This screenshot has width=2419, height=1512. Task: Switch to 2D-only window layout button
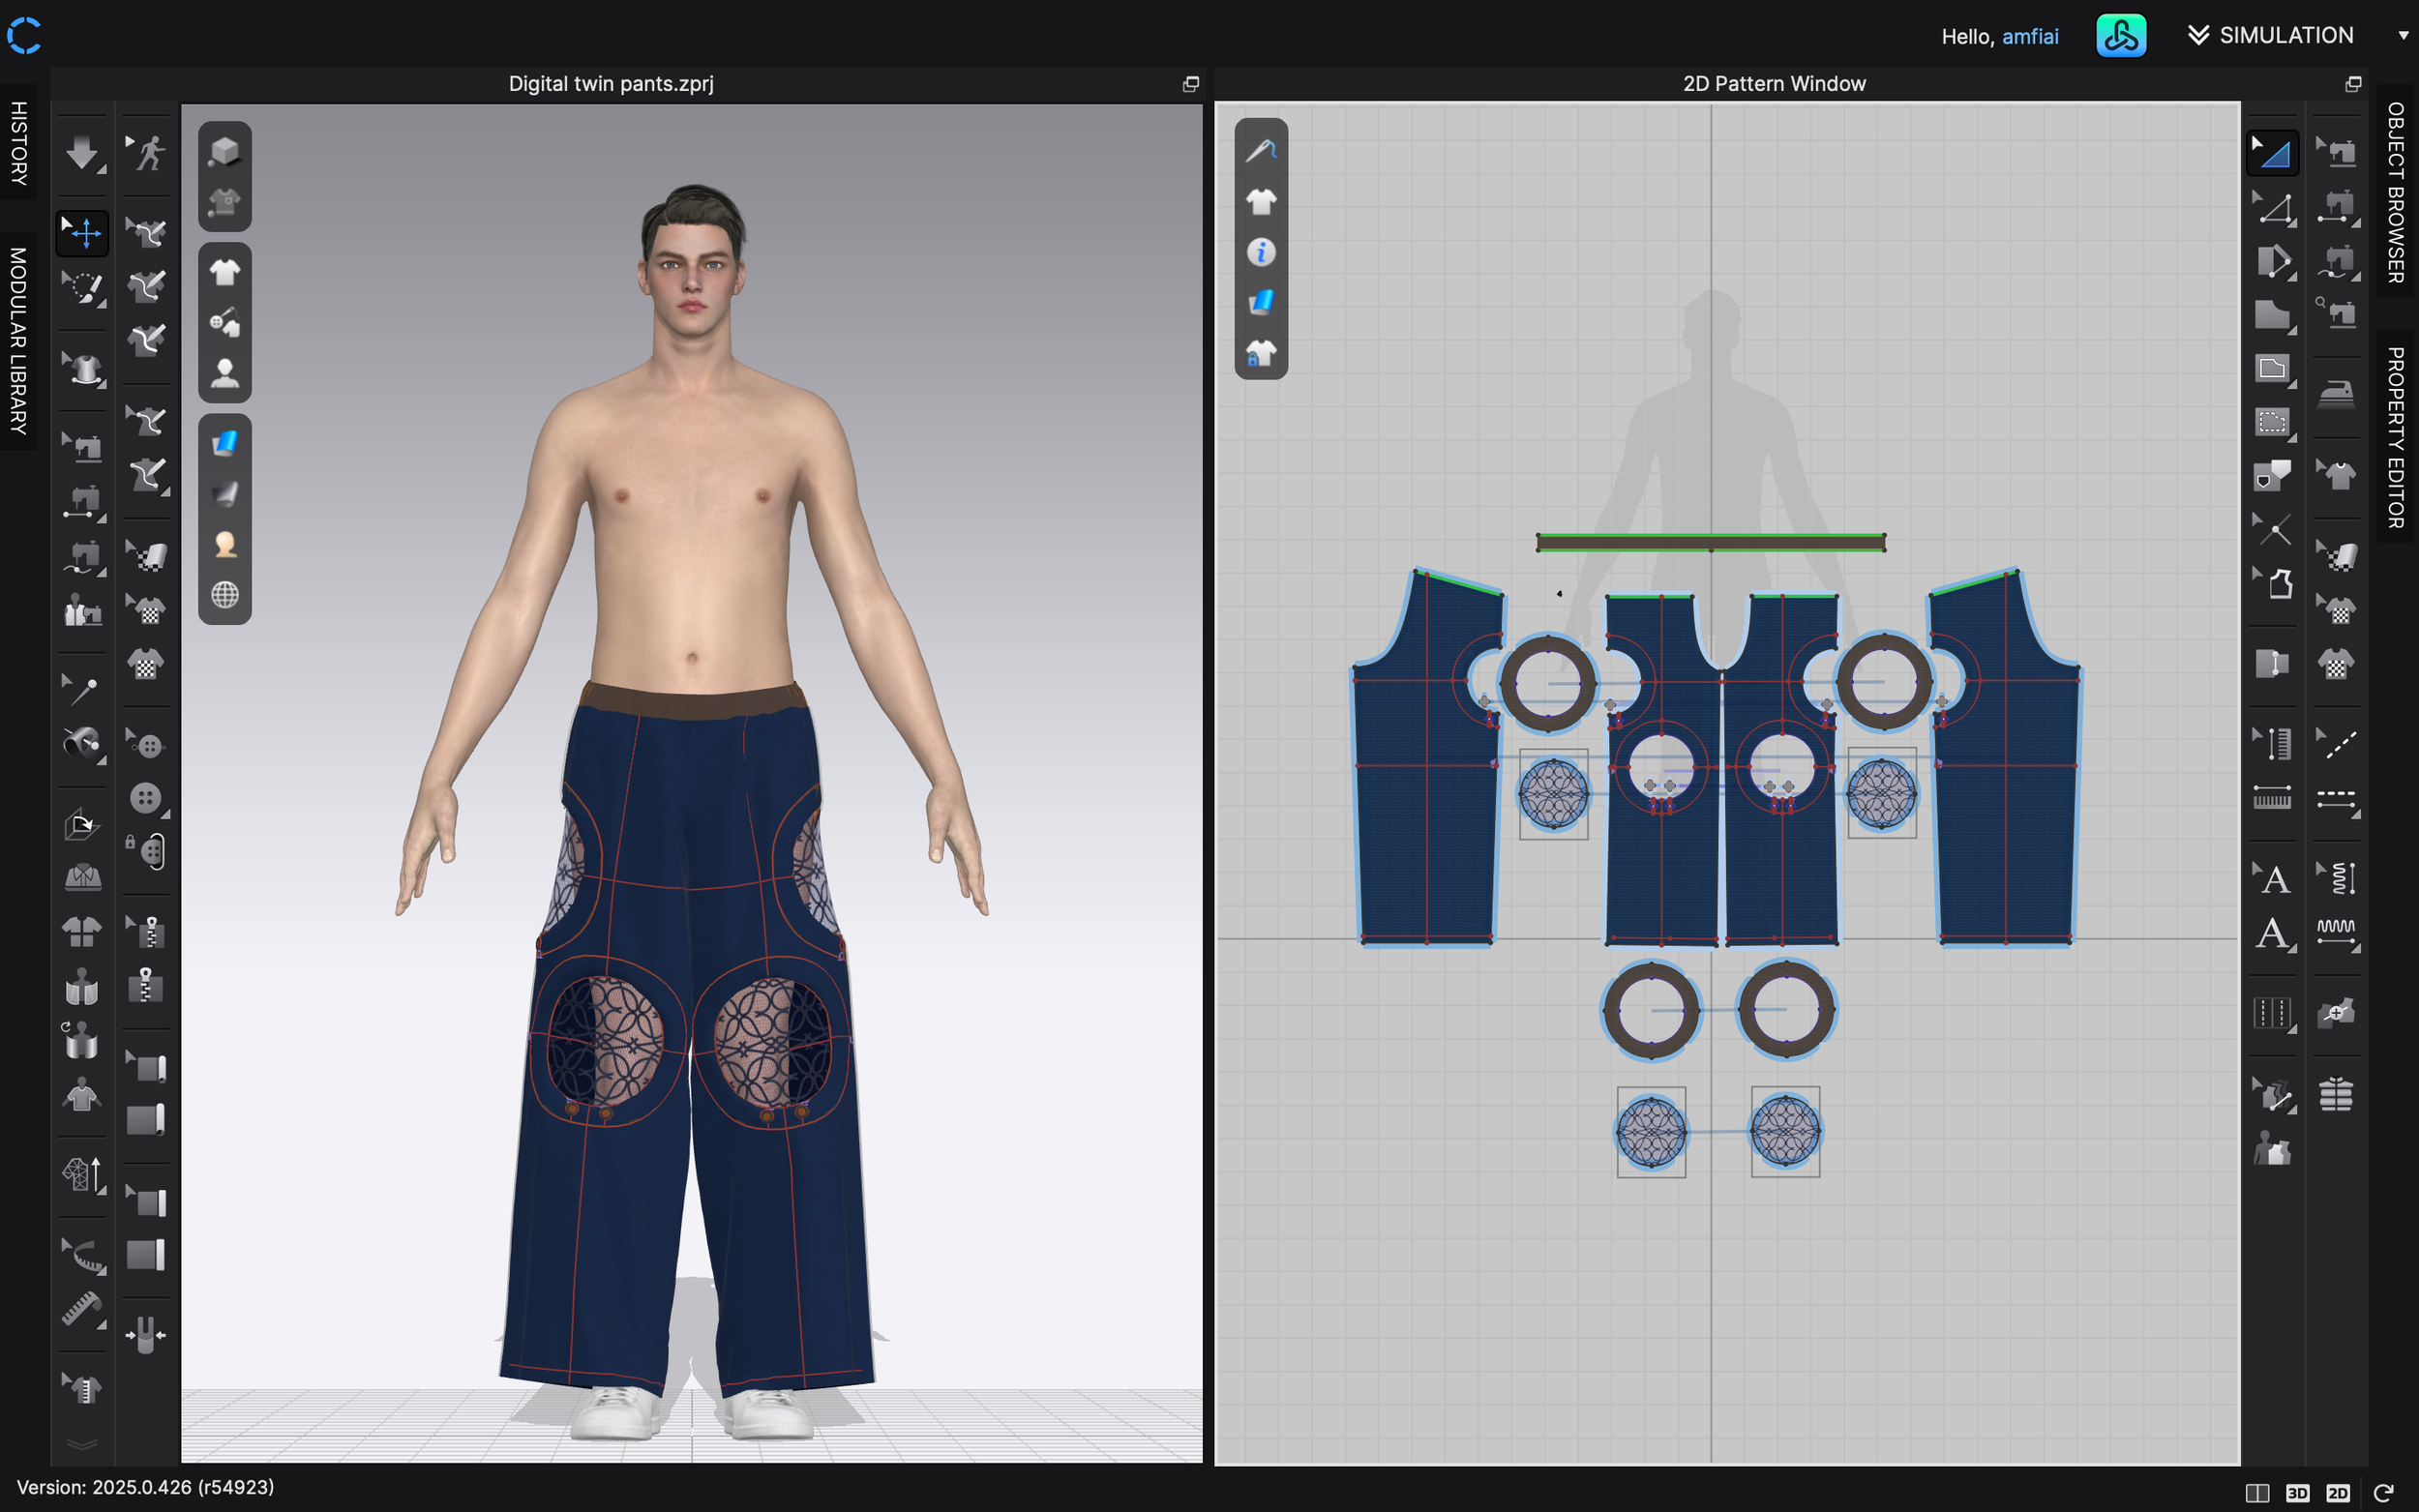click(2337, 1492)
